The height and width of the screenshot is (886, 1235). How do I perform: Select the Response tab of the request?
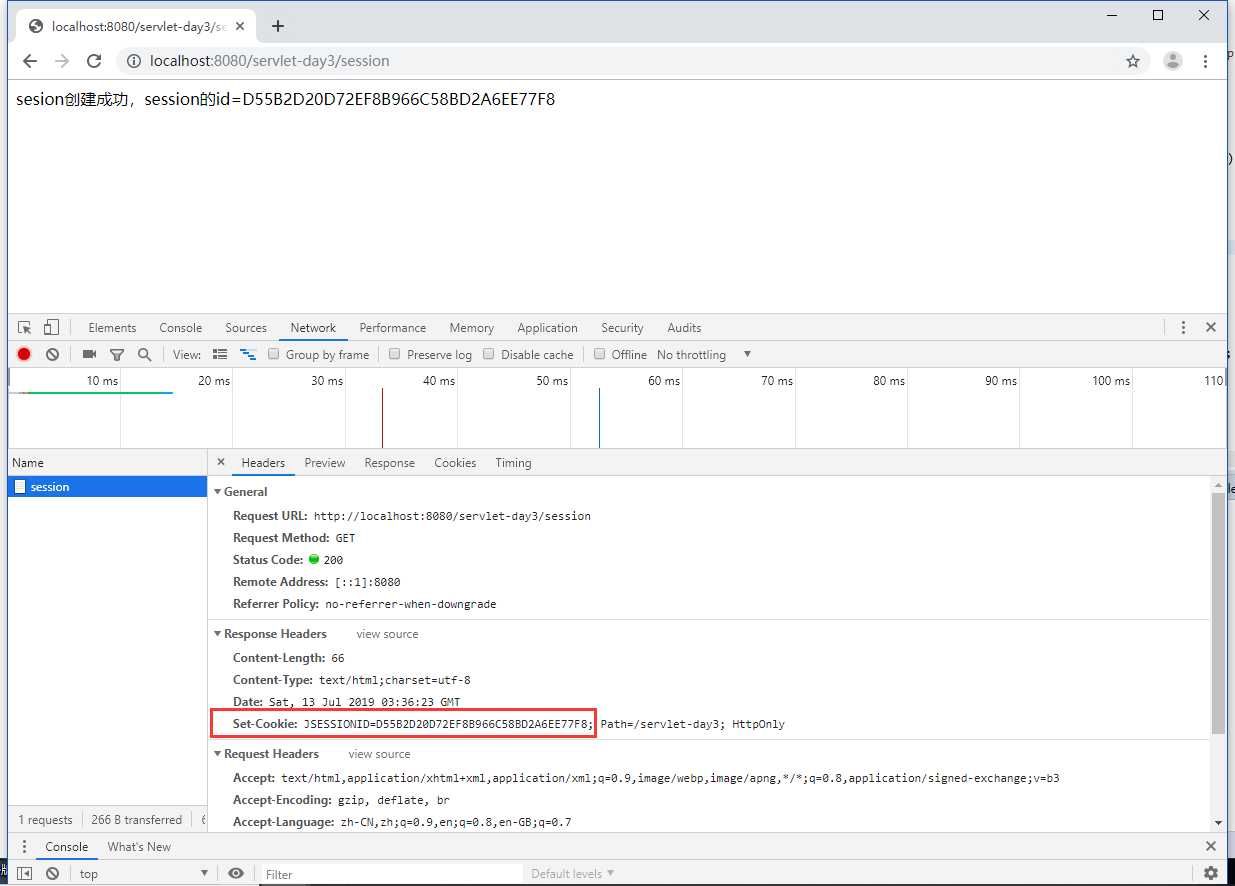[x=390, y=462]
